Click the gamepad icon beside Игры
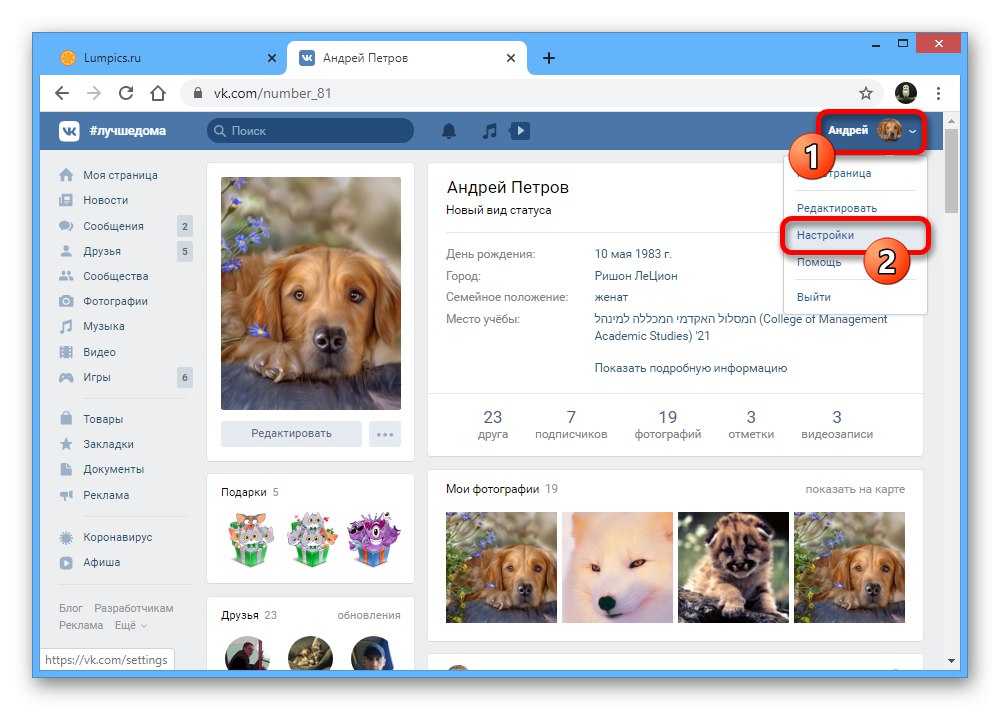Screen dimensions: 1000x710 tap(66, 378)
